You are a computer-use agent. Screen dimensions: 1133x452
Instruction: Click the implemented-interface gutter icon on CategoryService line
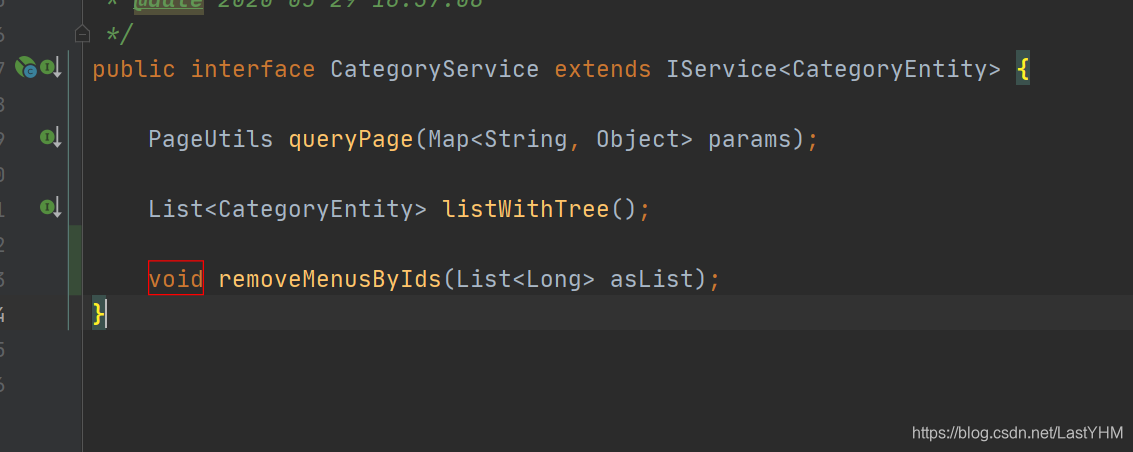(51, 69)
